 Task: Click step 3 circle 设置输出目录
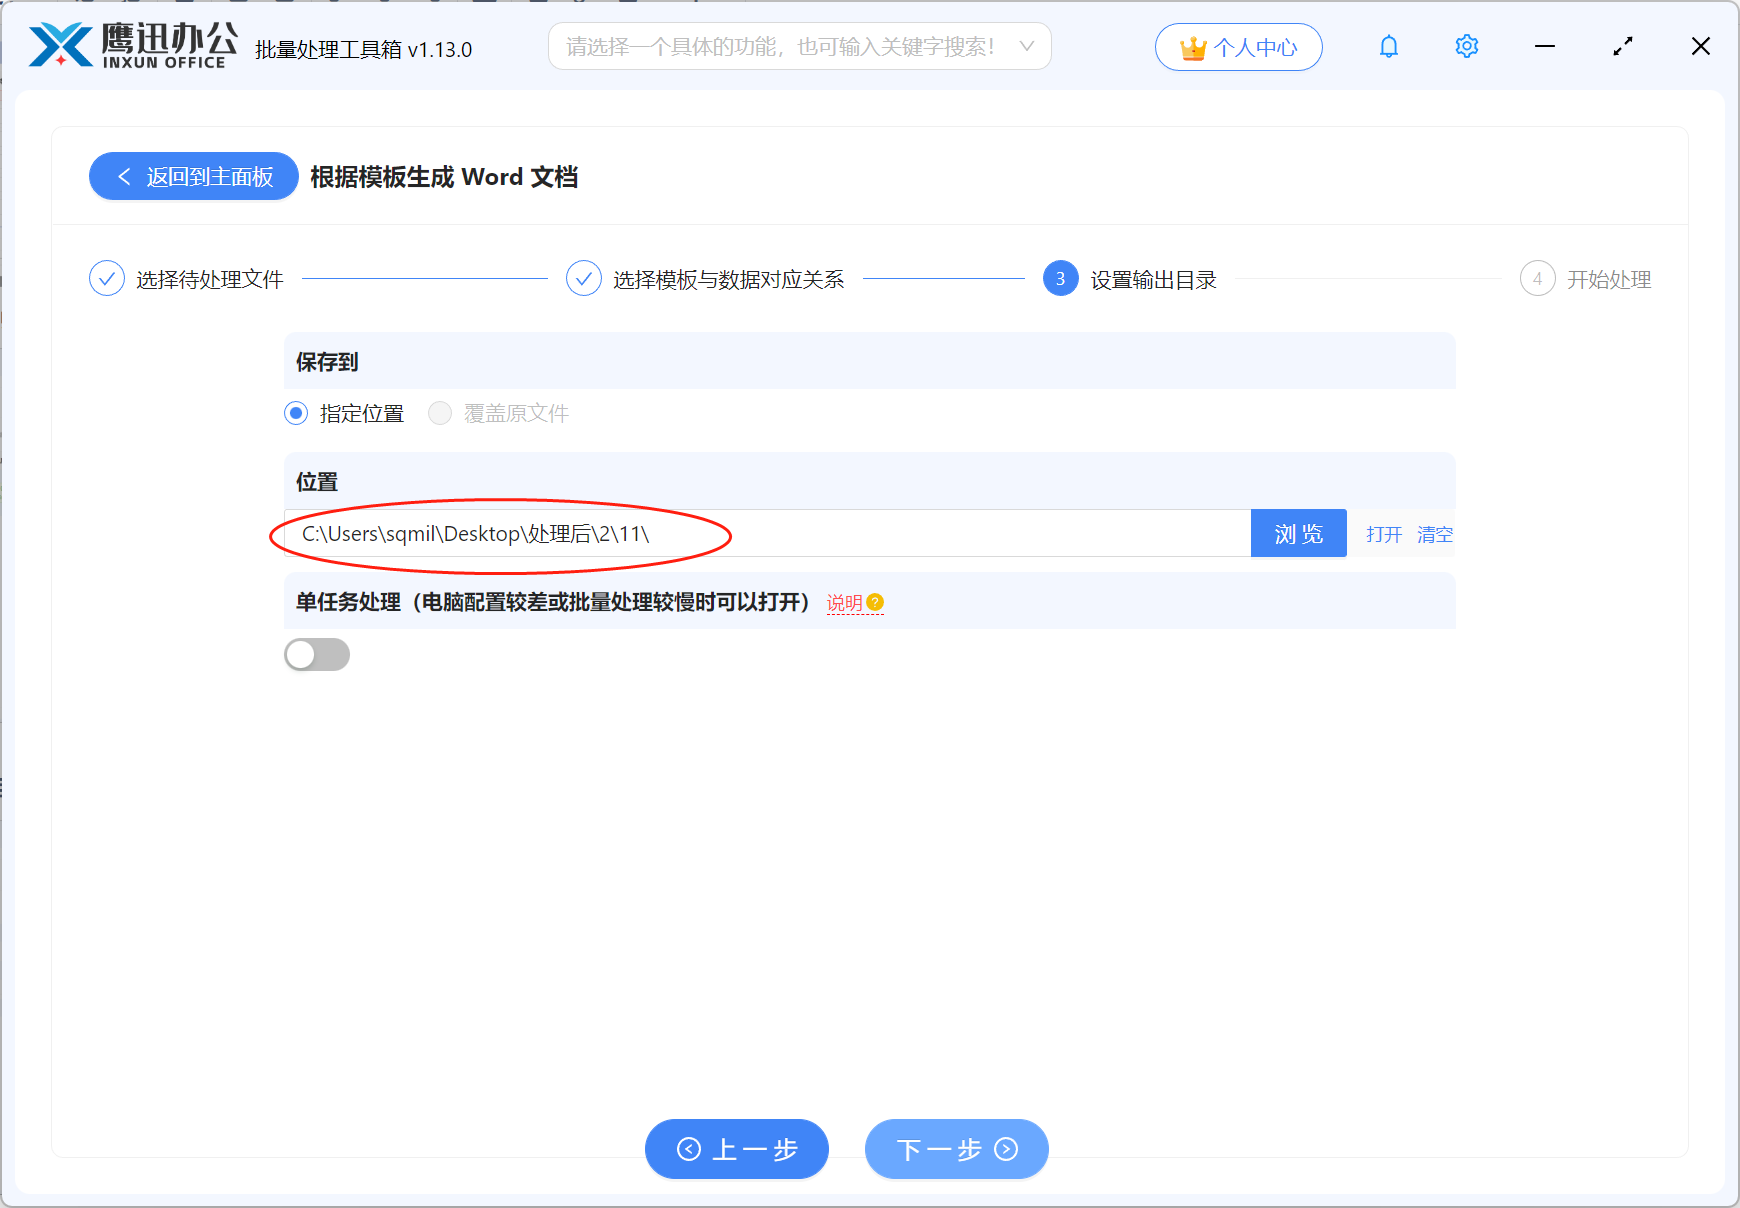click(1059, 279)
